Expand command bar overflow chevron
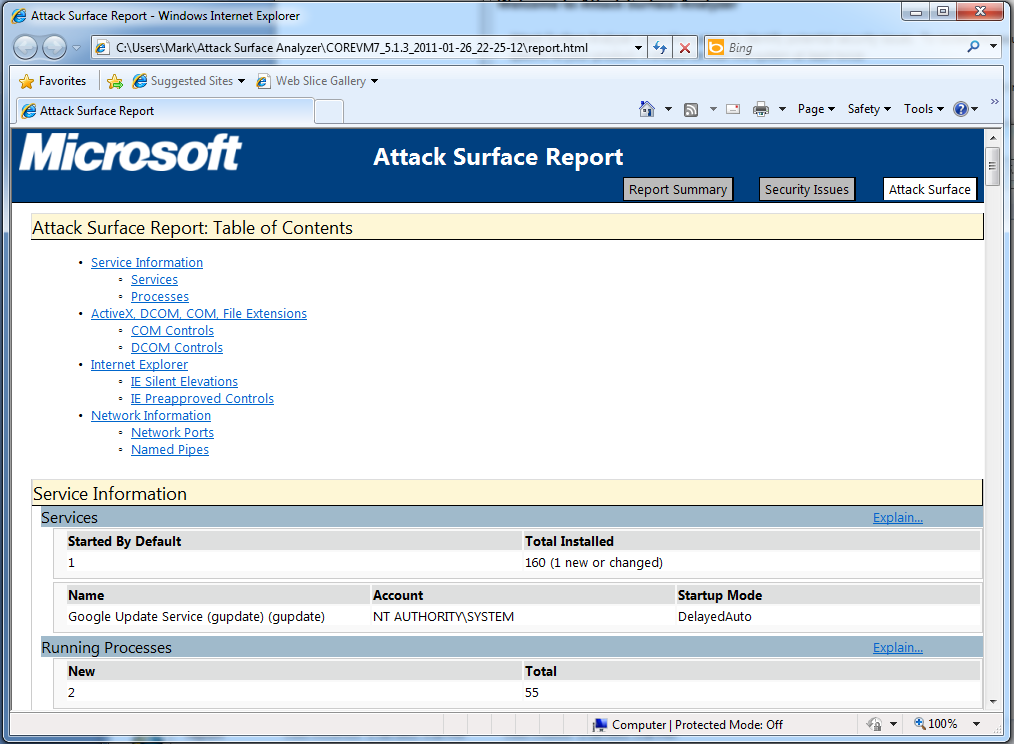The width and height of the screenshot is (1014, 744). point(995,102)
